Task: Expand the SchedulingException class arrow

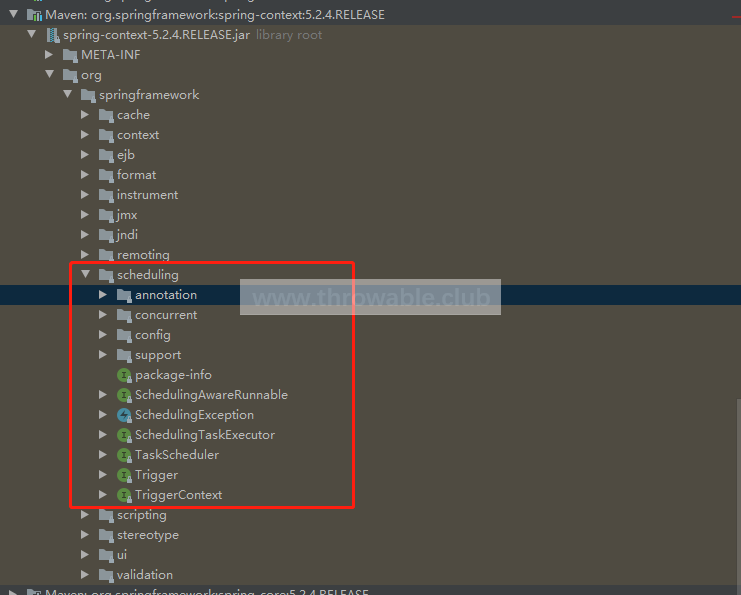Action: pyautogui.click(x=103, y=415)
